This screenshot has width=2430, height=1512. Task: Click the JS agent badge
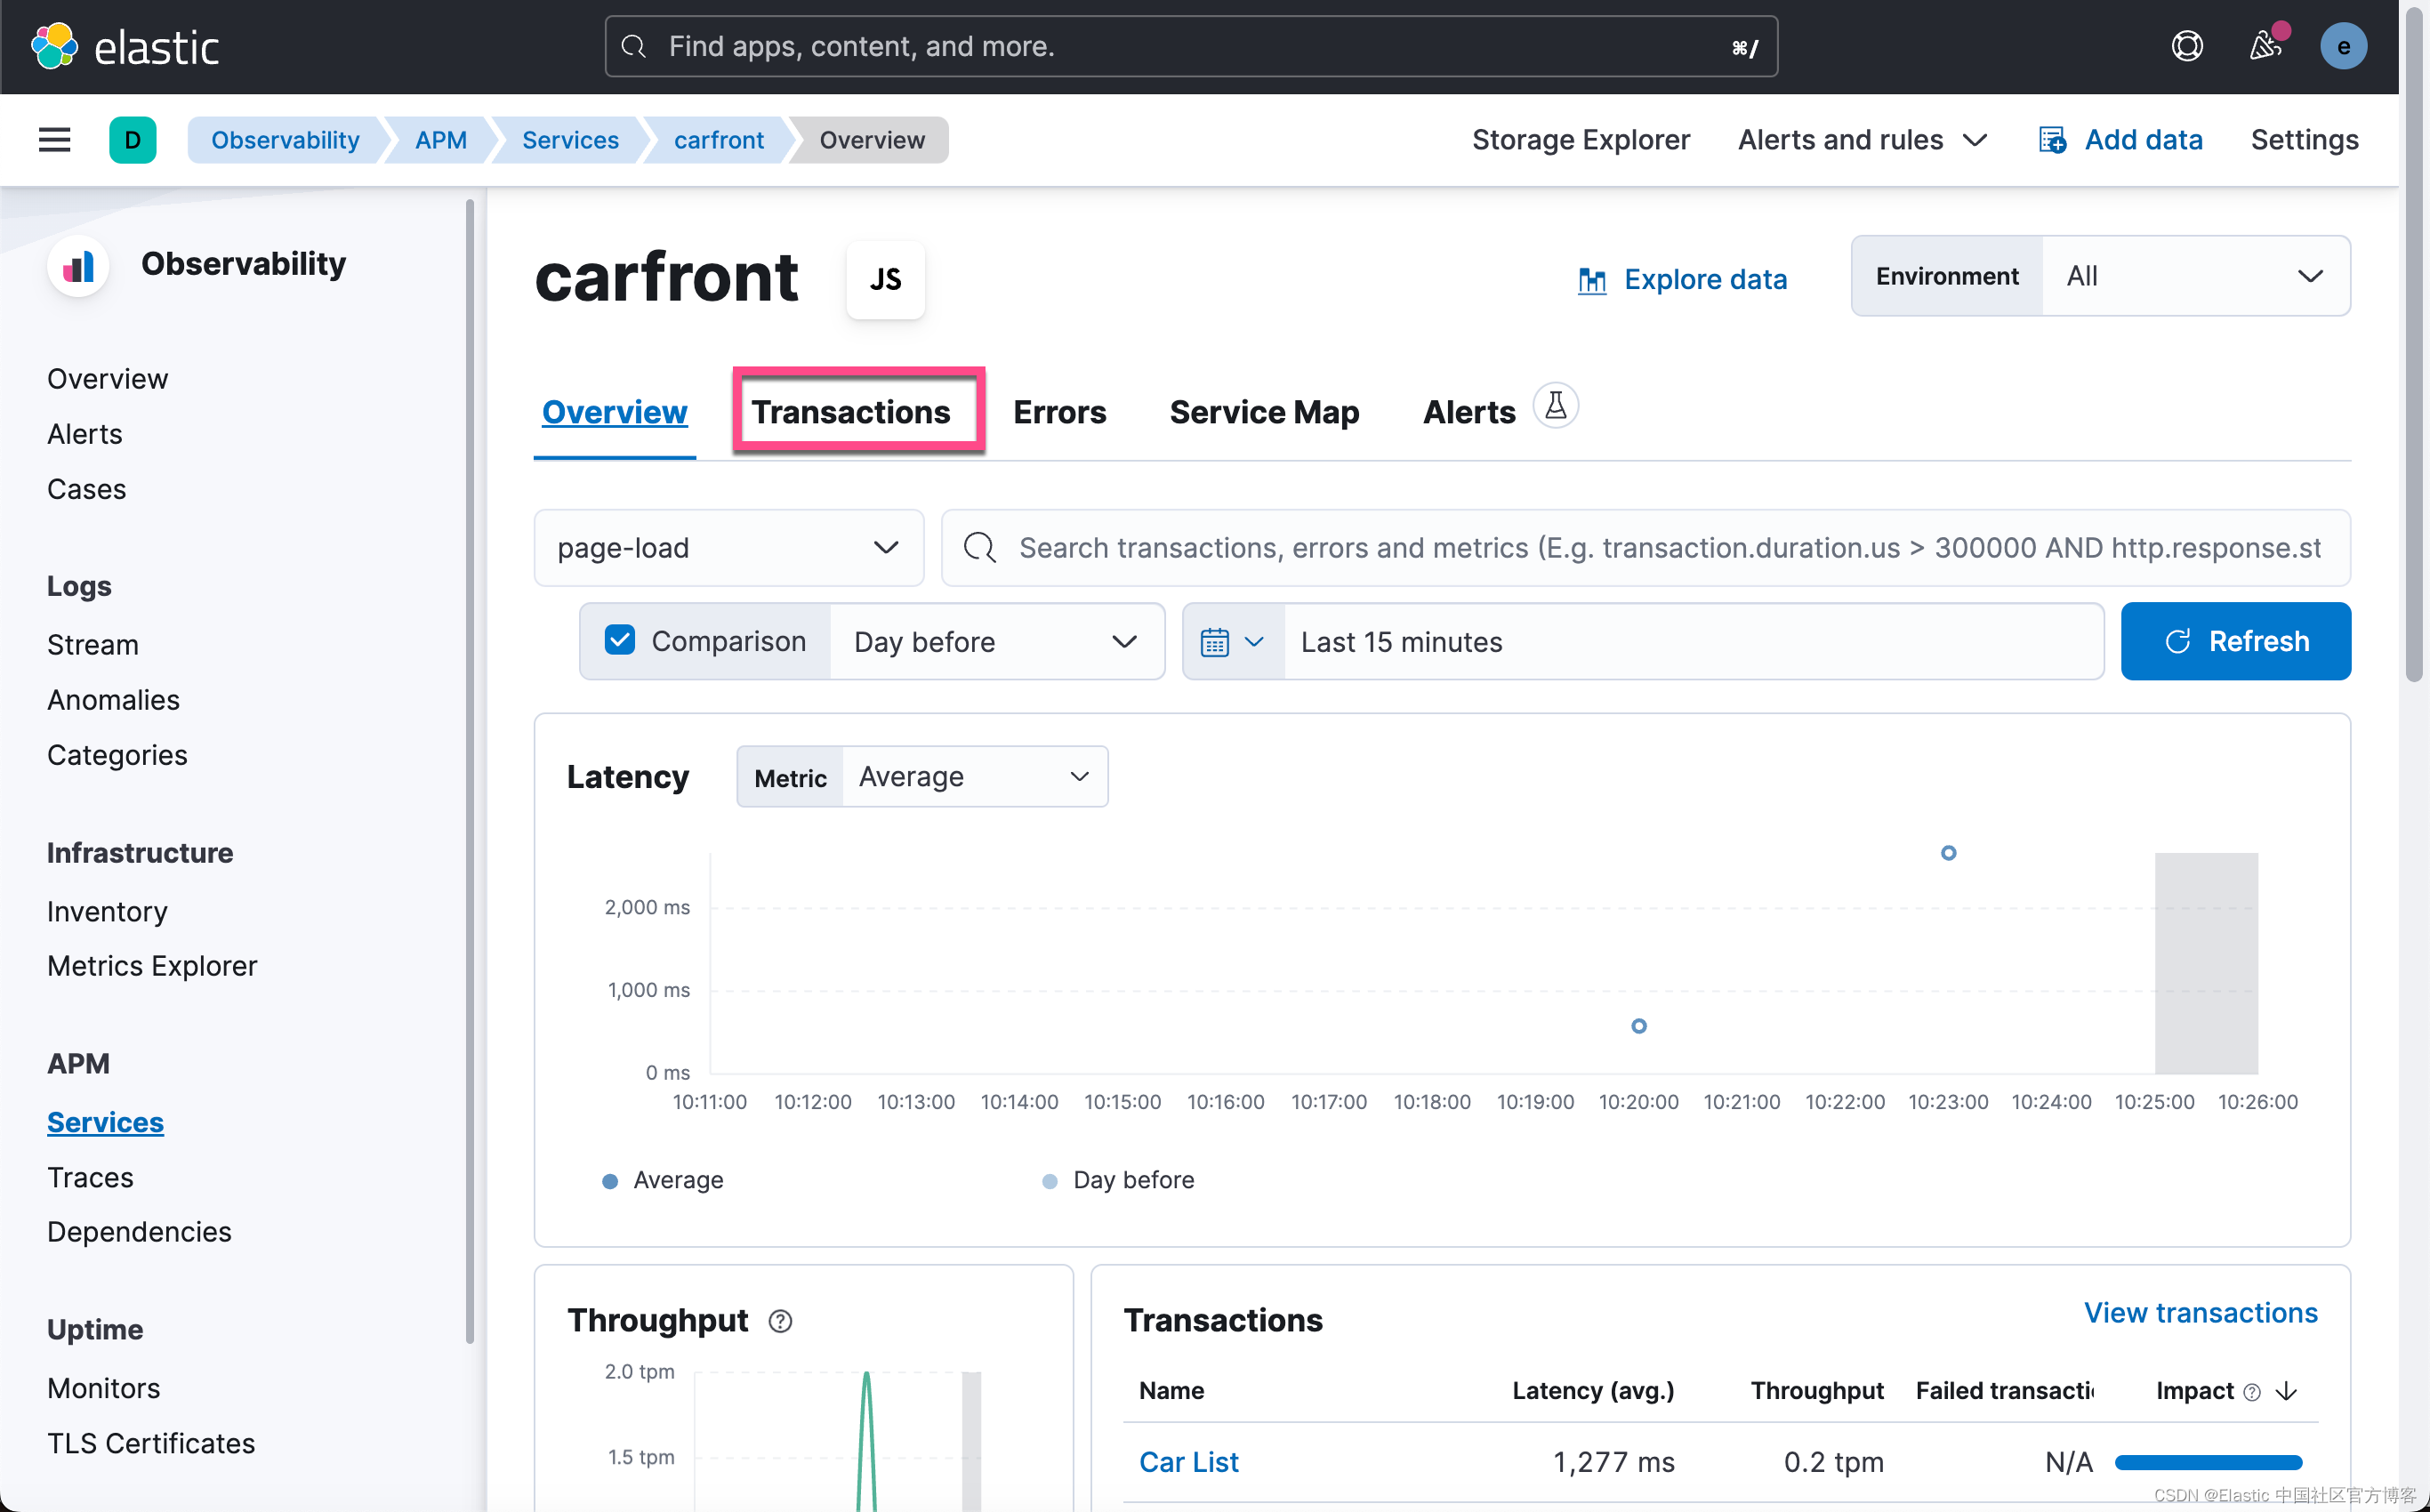[885, 279]
